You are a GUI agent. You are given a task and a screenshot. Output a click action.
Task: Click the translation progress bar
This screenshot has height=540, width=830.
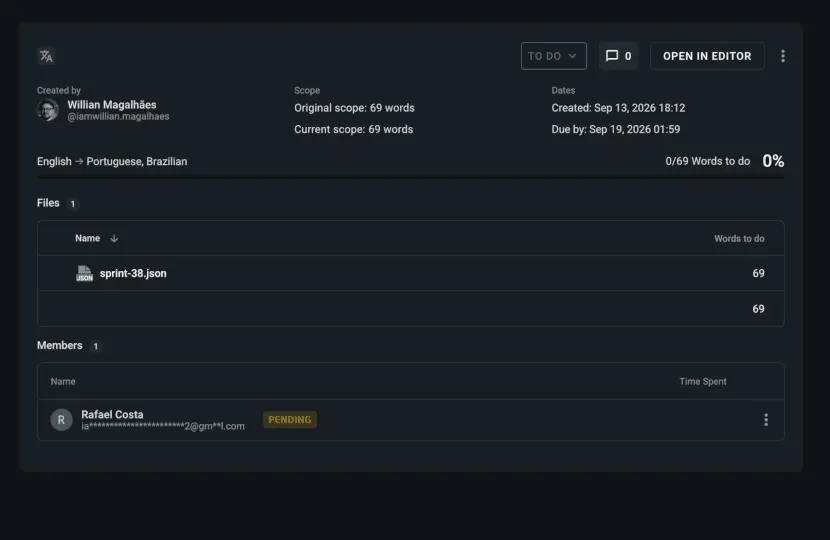click(x=410, y=178)
